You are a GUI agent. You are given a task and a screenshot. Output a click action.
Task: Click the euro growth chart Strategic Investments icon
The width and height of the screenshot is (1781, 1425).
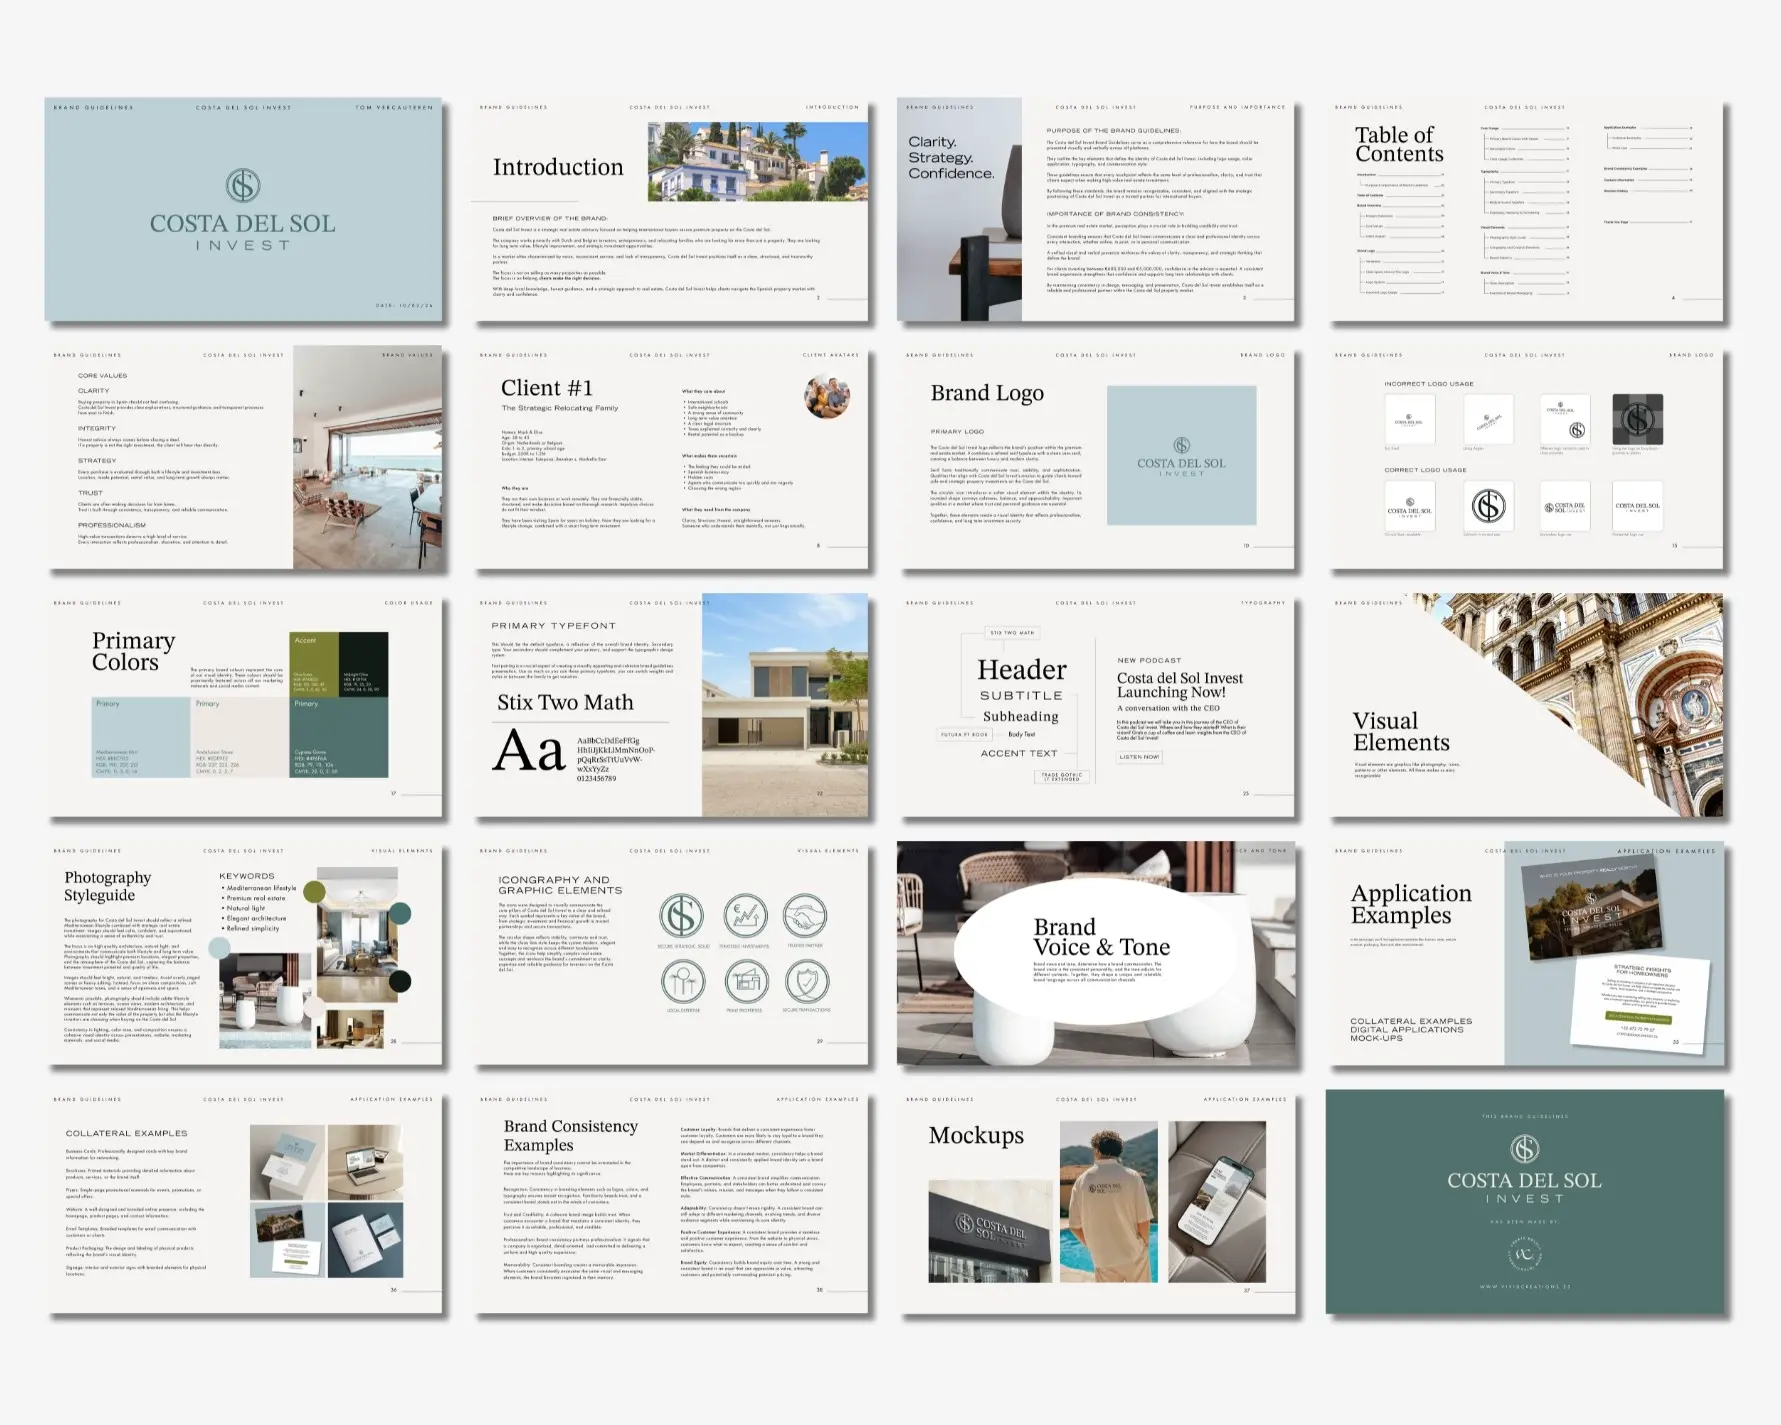(745, 916)
